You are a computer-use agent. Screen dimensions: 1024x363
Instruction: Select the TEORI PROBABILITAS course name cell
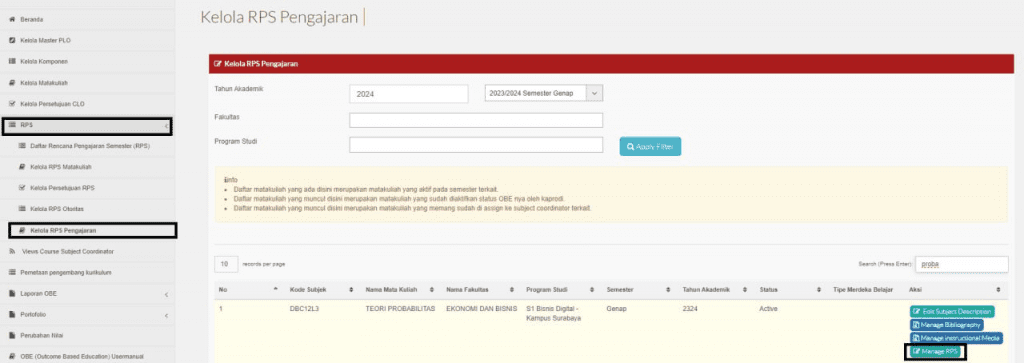[400, 308]
